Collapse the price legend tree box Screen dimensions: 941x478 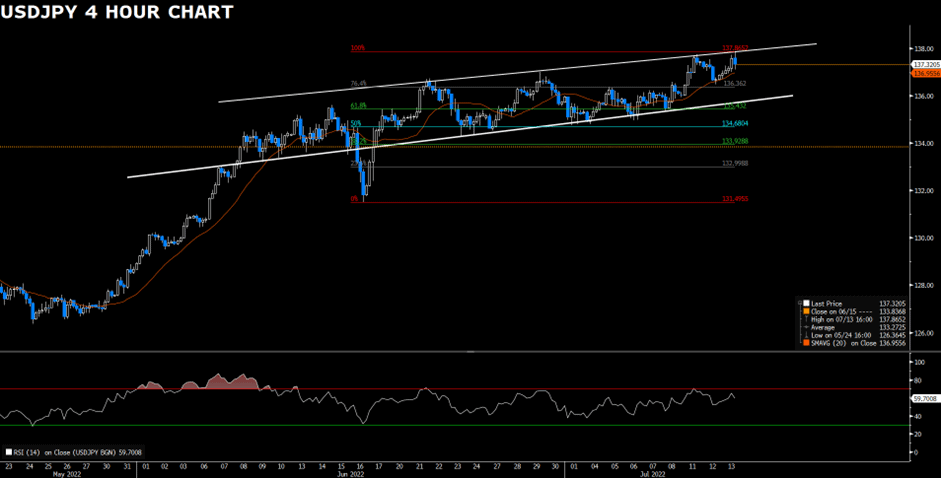coord(798,302)
